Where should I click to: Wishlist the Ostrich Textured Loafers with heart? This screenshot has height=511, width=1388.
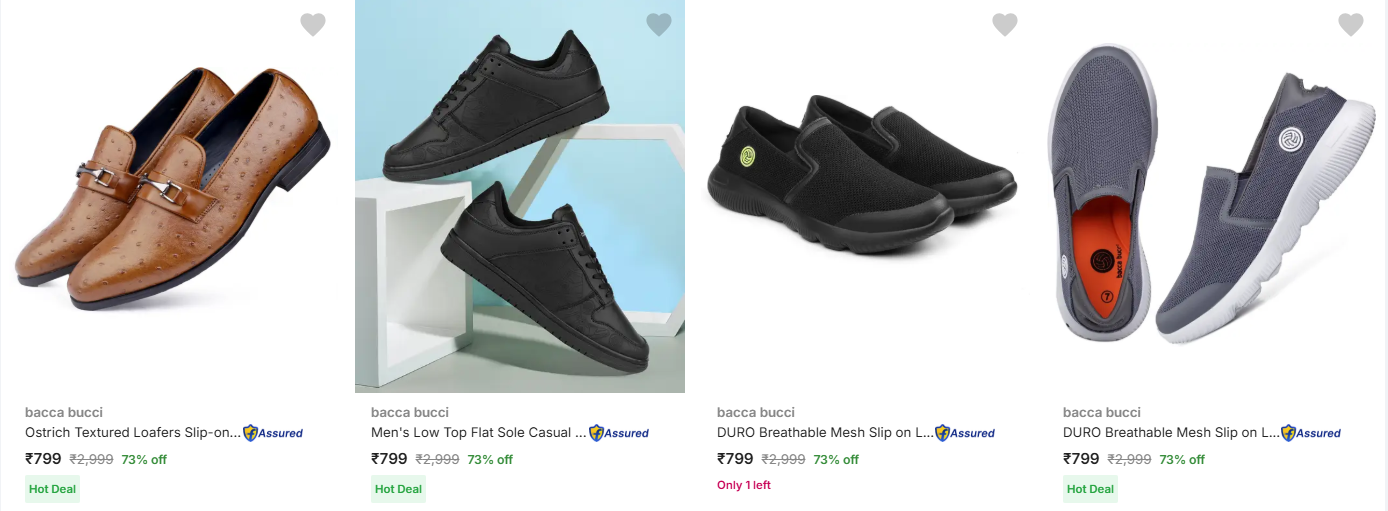313,25
